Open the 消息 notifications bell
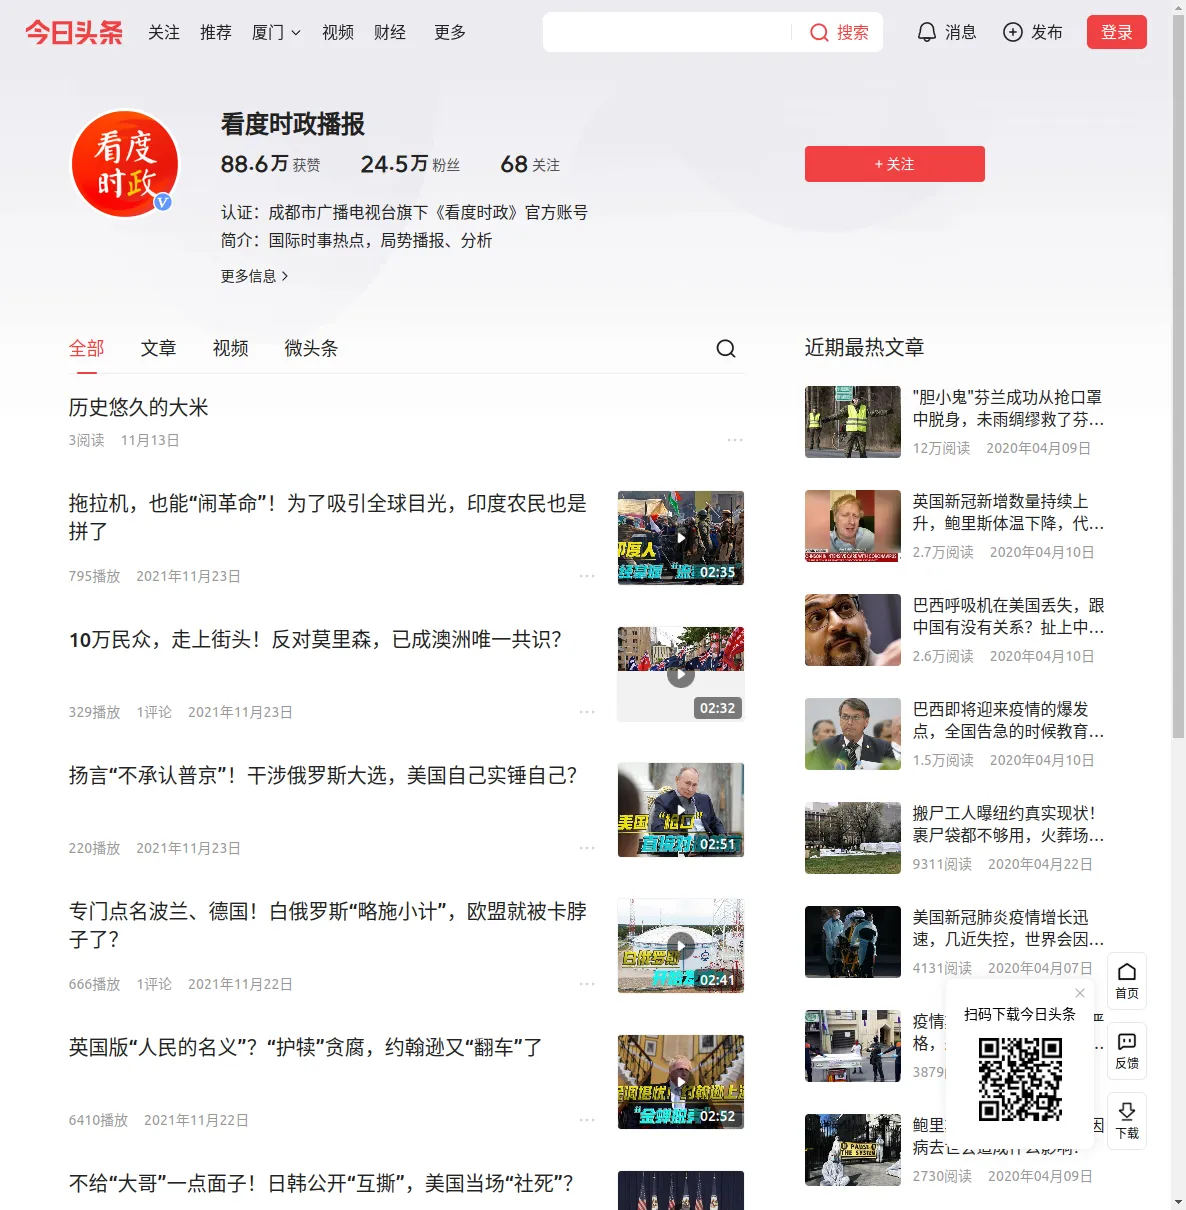1186x1210 pixels. [946, 32]
